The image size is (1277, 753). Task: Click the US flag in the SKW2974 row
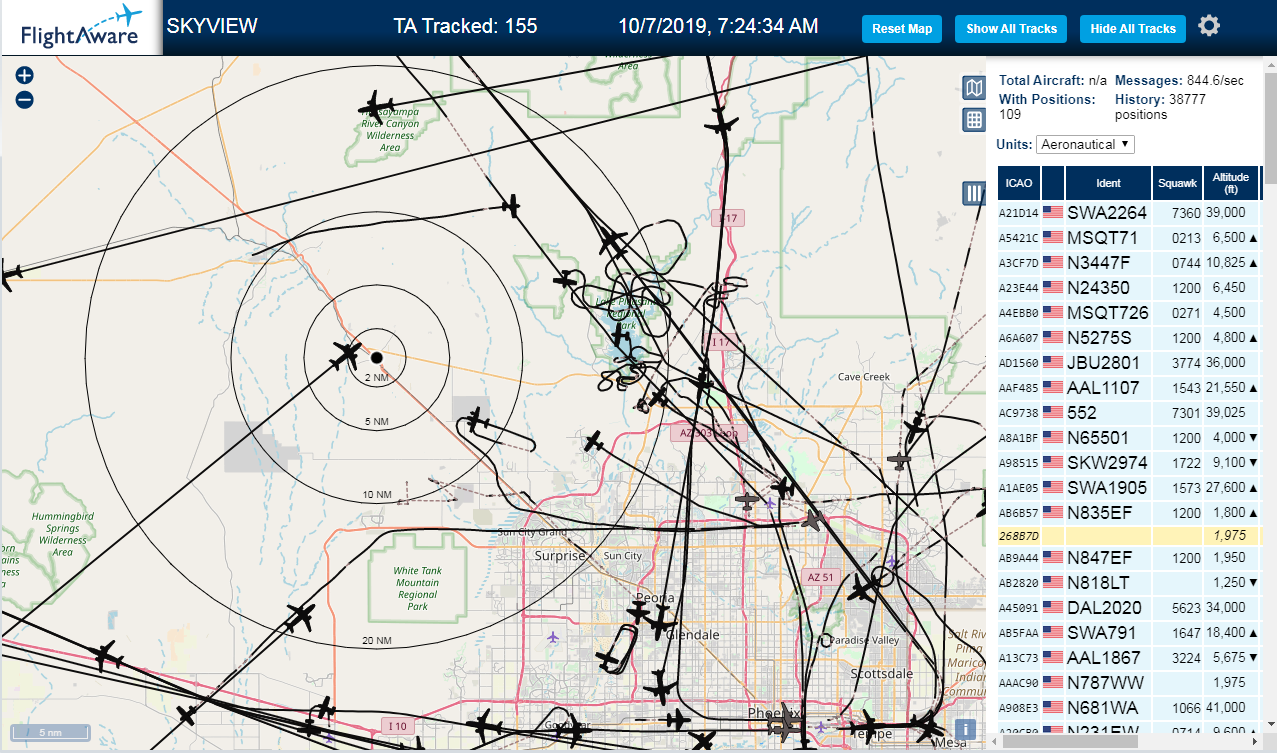(1053, 462)
